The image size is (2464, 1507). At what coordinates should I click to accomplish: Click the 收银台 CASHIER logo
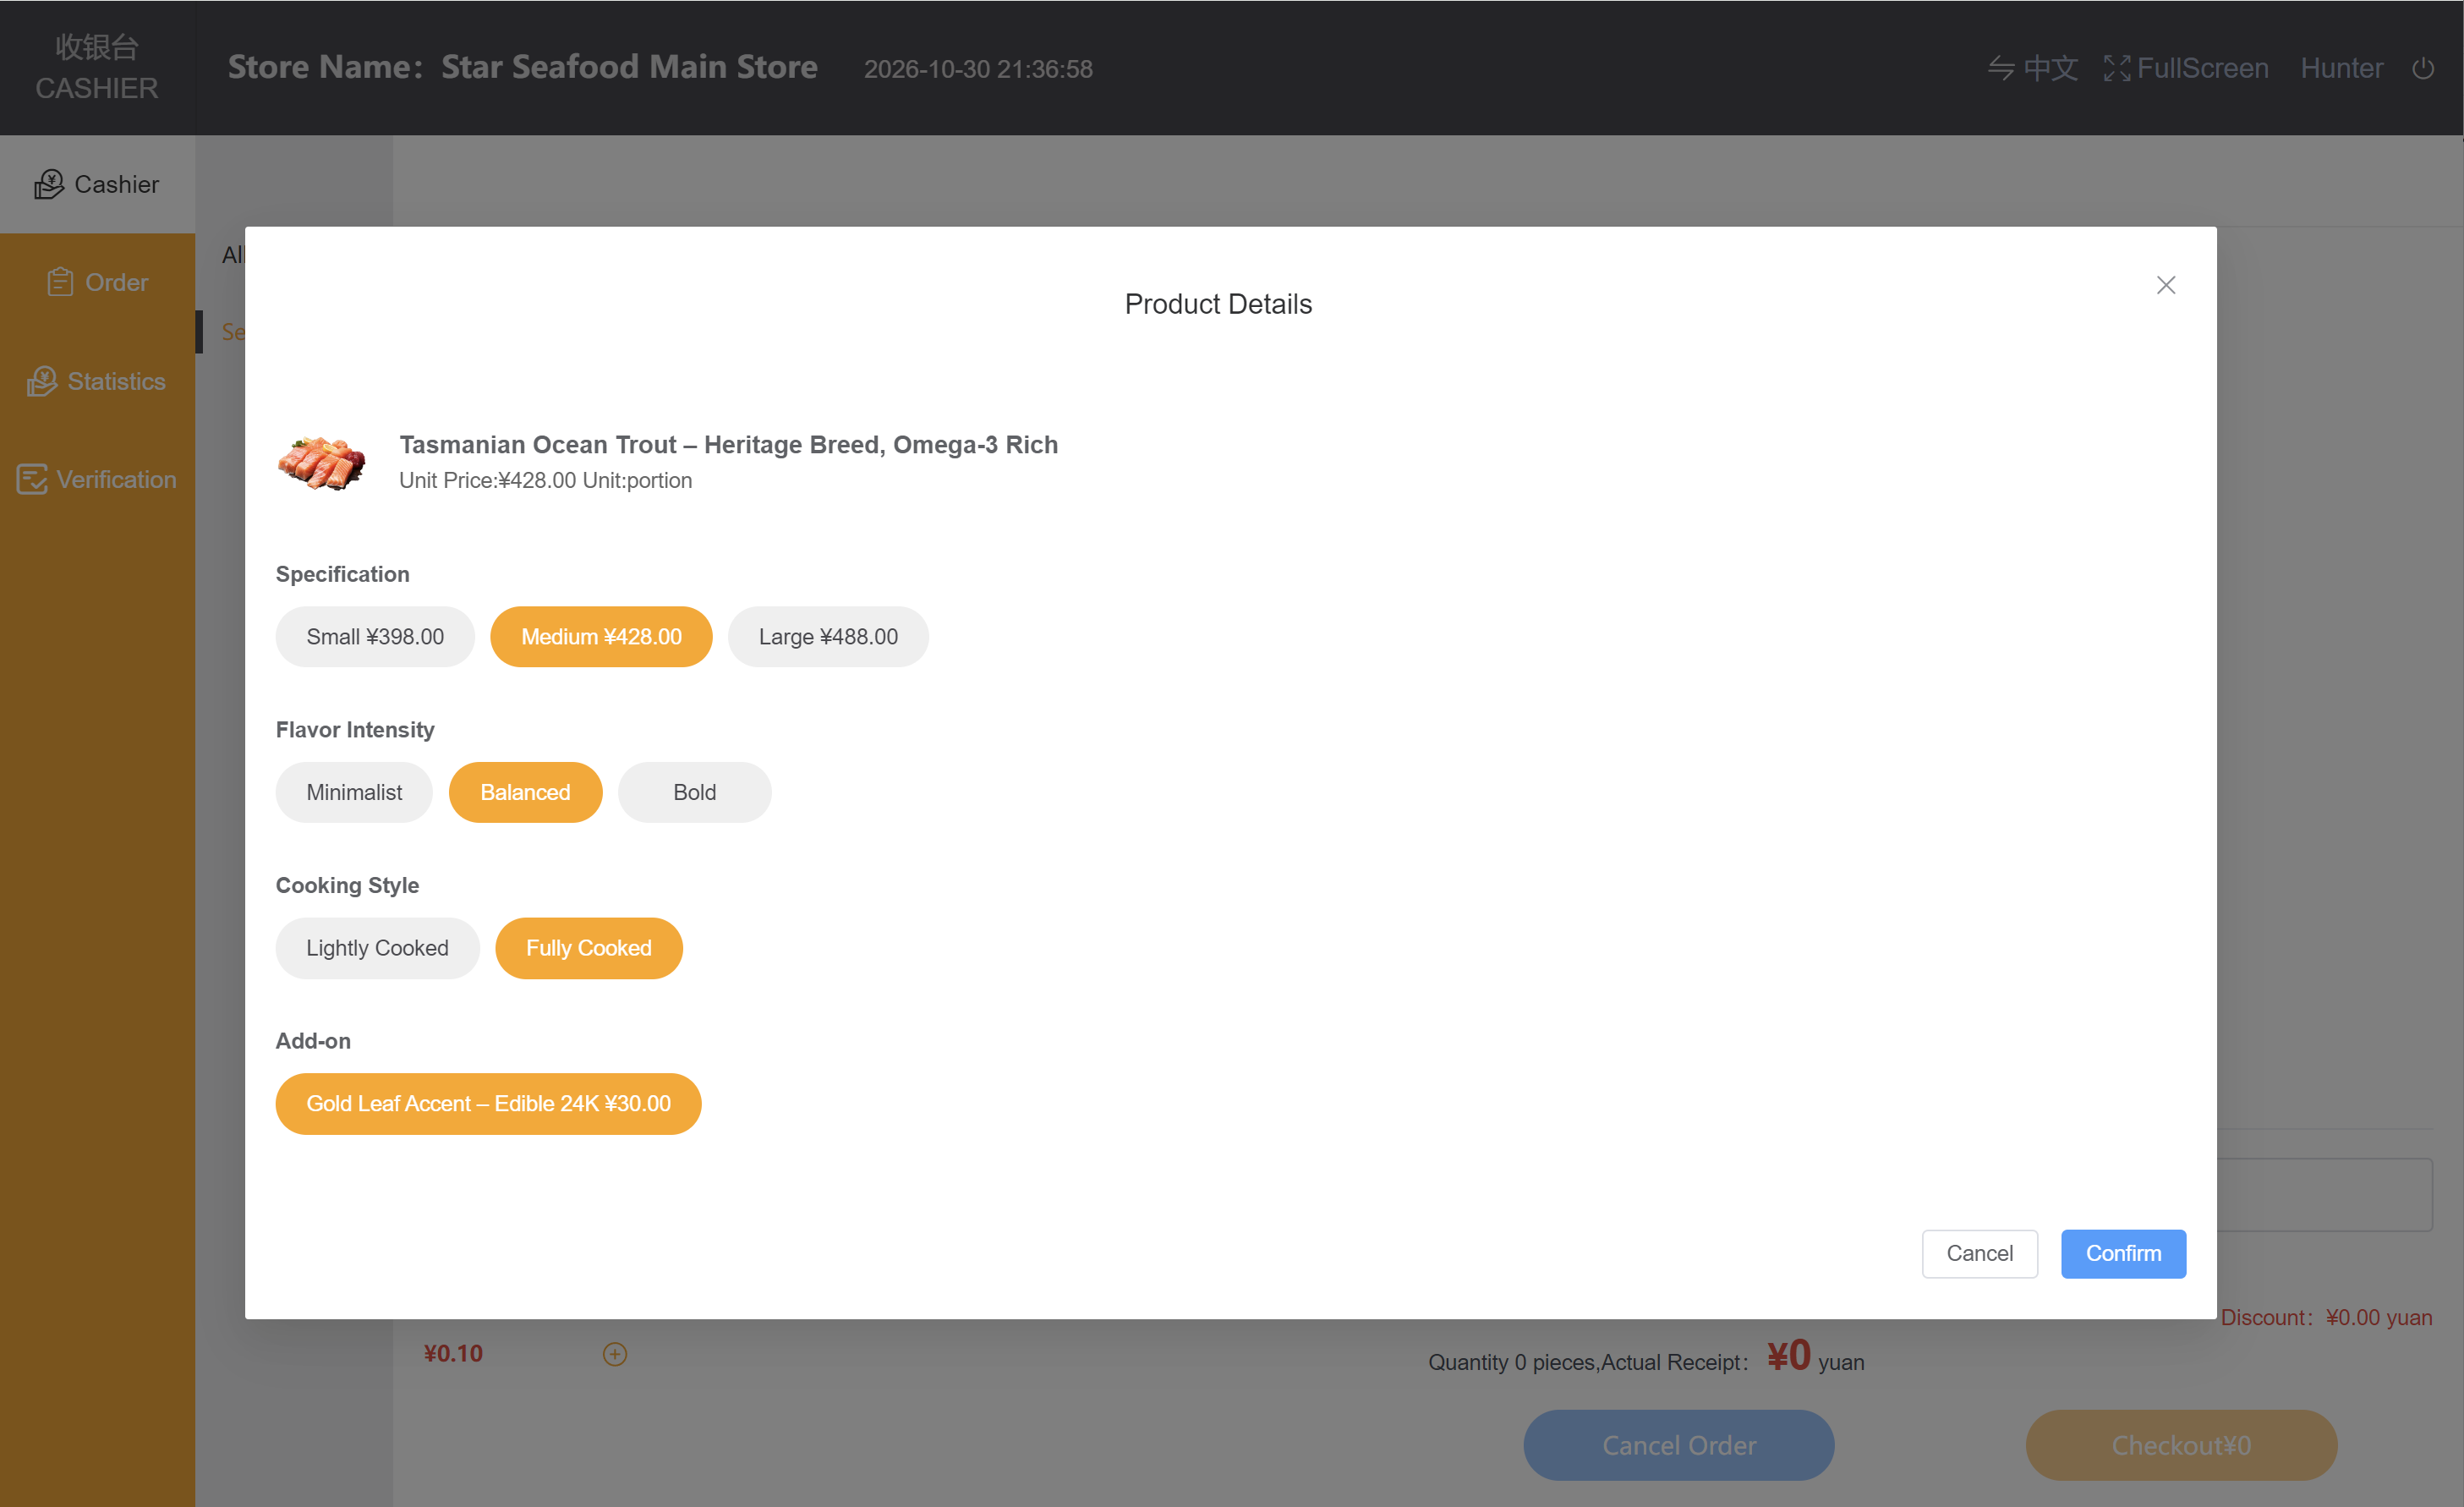tap(97, 67)
